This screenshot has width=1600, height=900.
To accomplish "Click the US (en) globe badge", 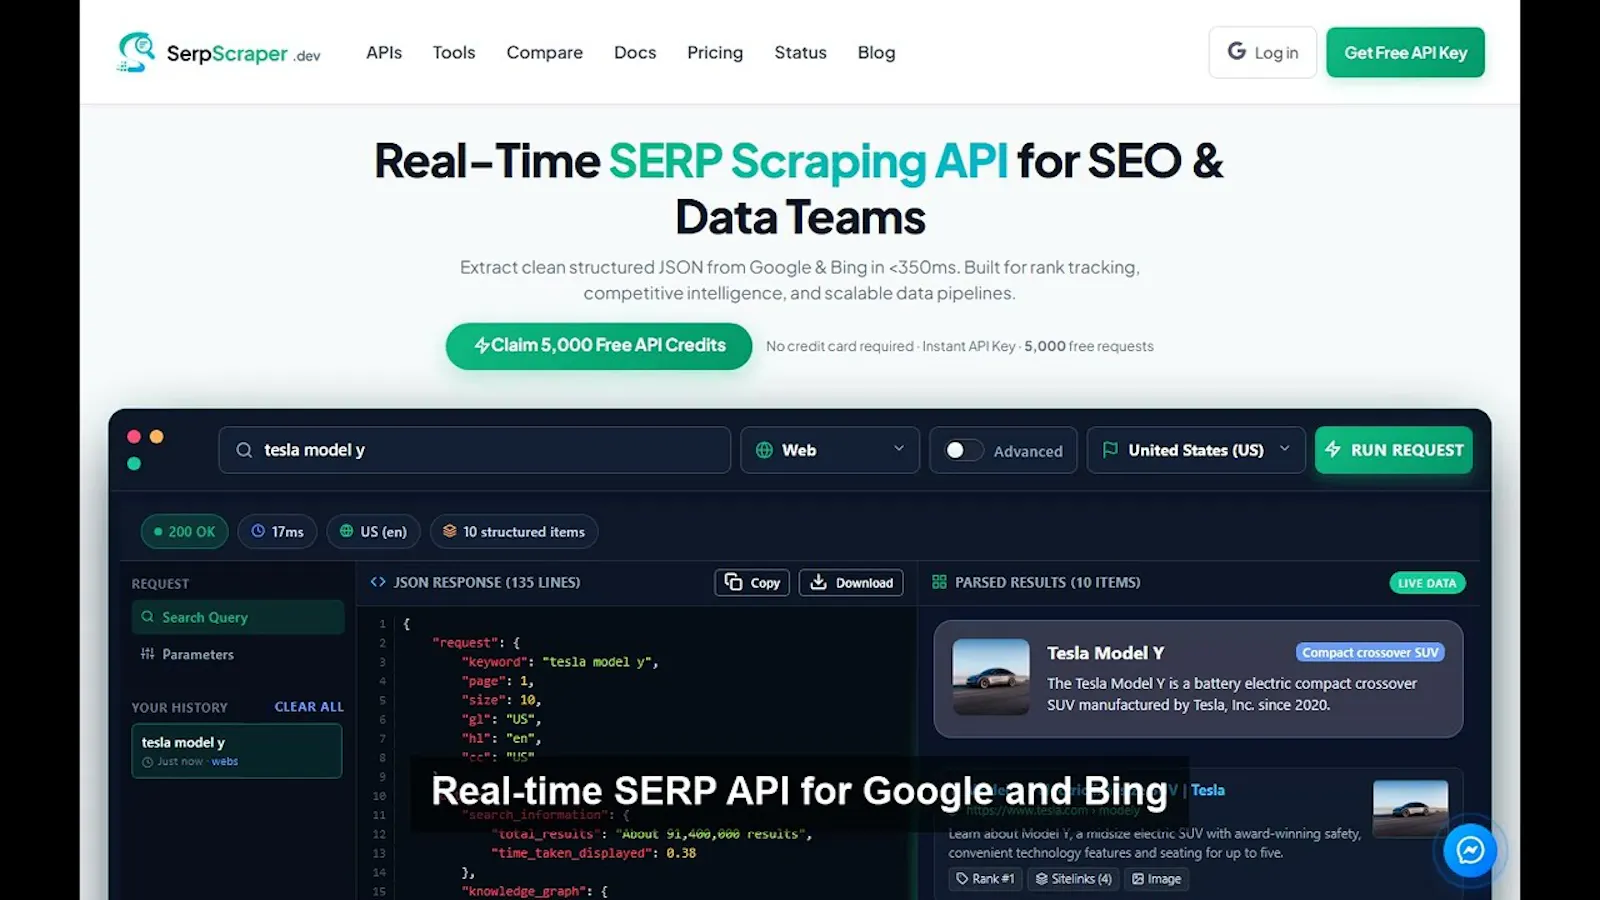I will (x=373, y=531).
